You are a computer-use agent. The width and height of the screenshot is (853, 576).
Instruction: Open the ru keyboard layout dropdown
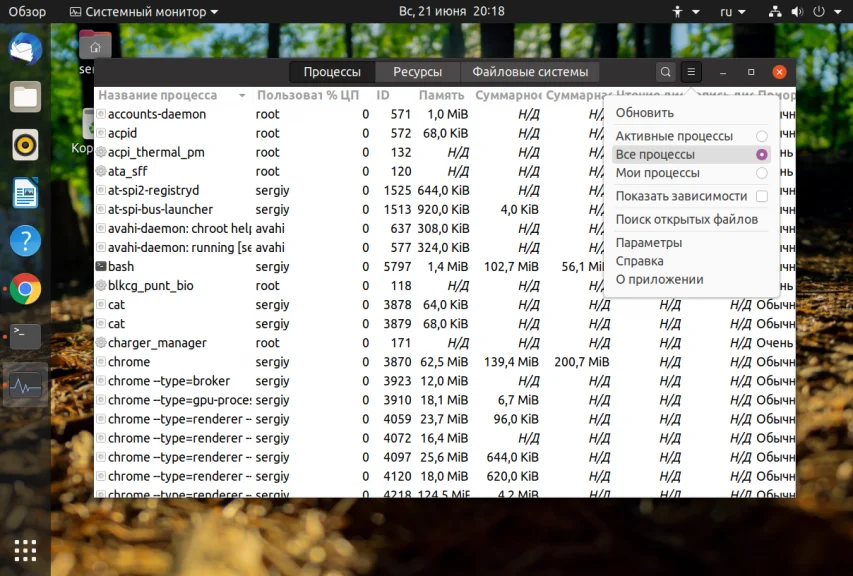(x=732, y=11)
